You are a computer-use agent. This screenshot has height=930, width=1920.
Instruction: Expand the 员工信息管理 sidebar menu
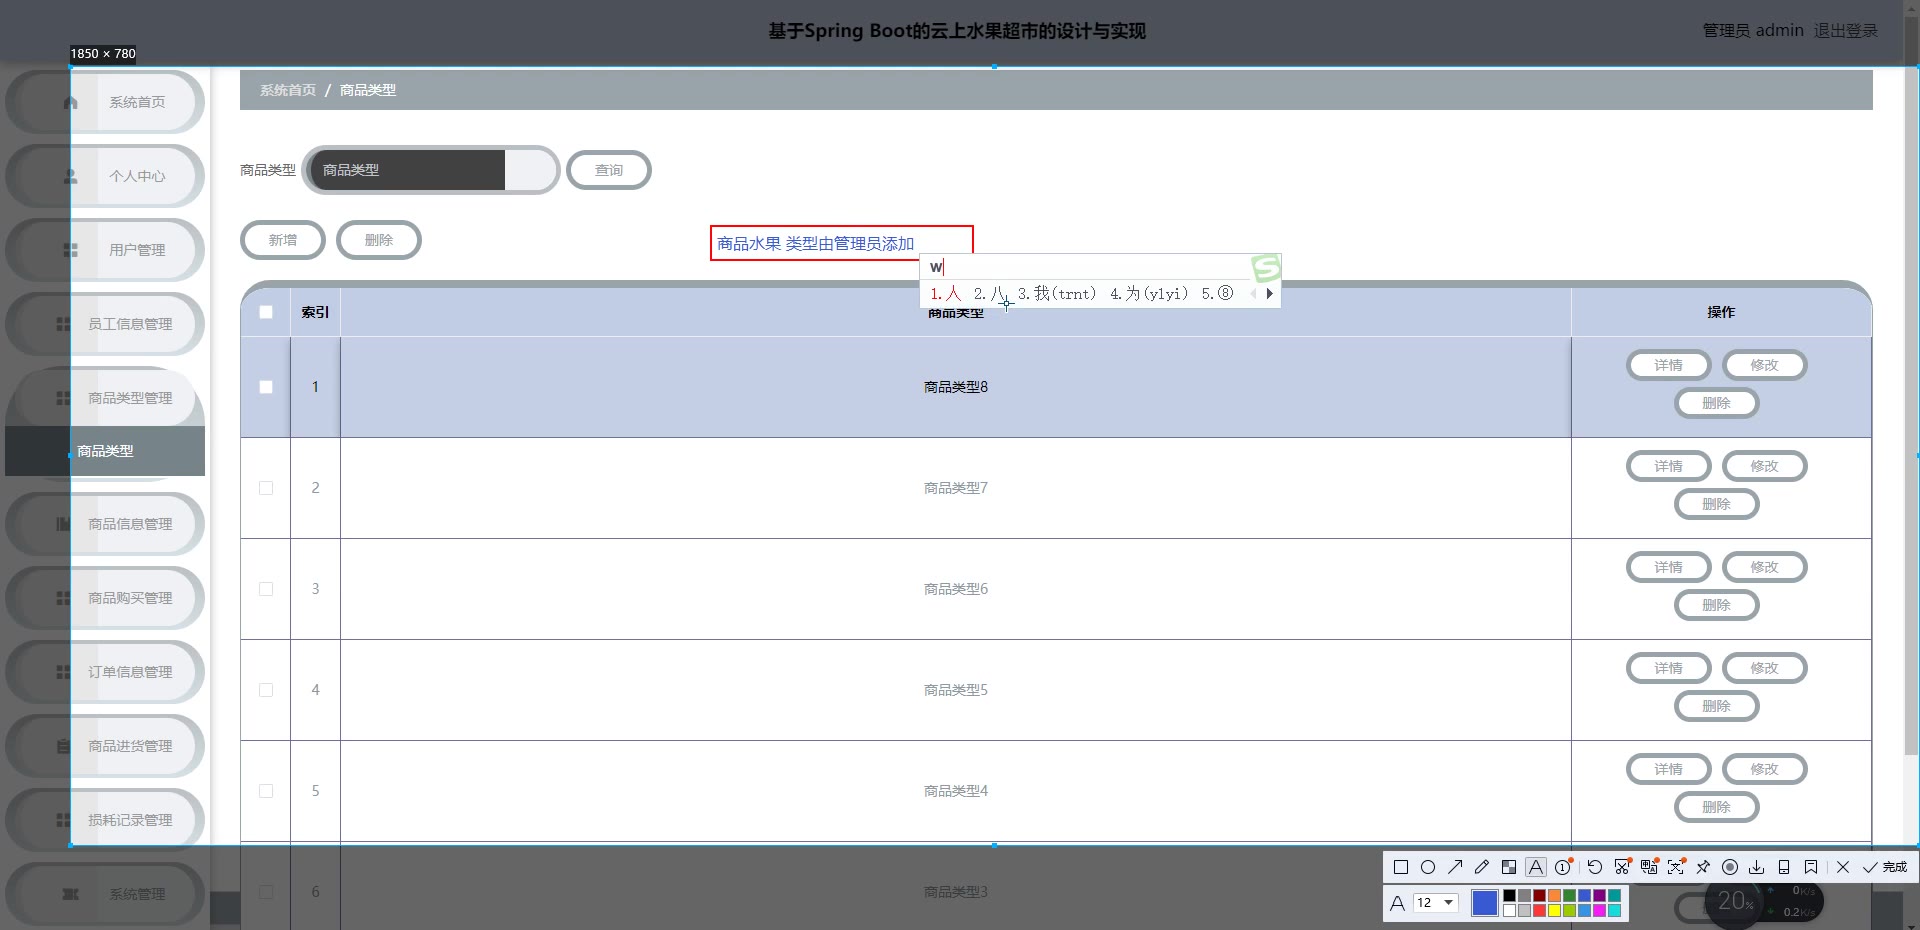pos(105,324)
